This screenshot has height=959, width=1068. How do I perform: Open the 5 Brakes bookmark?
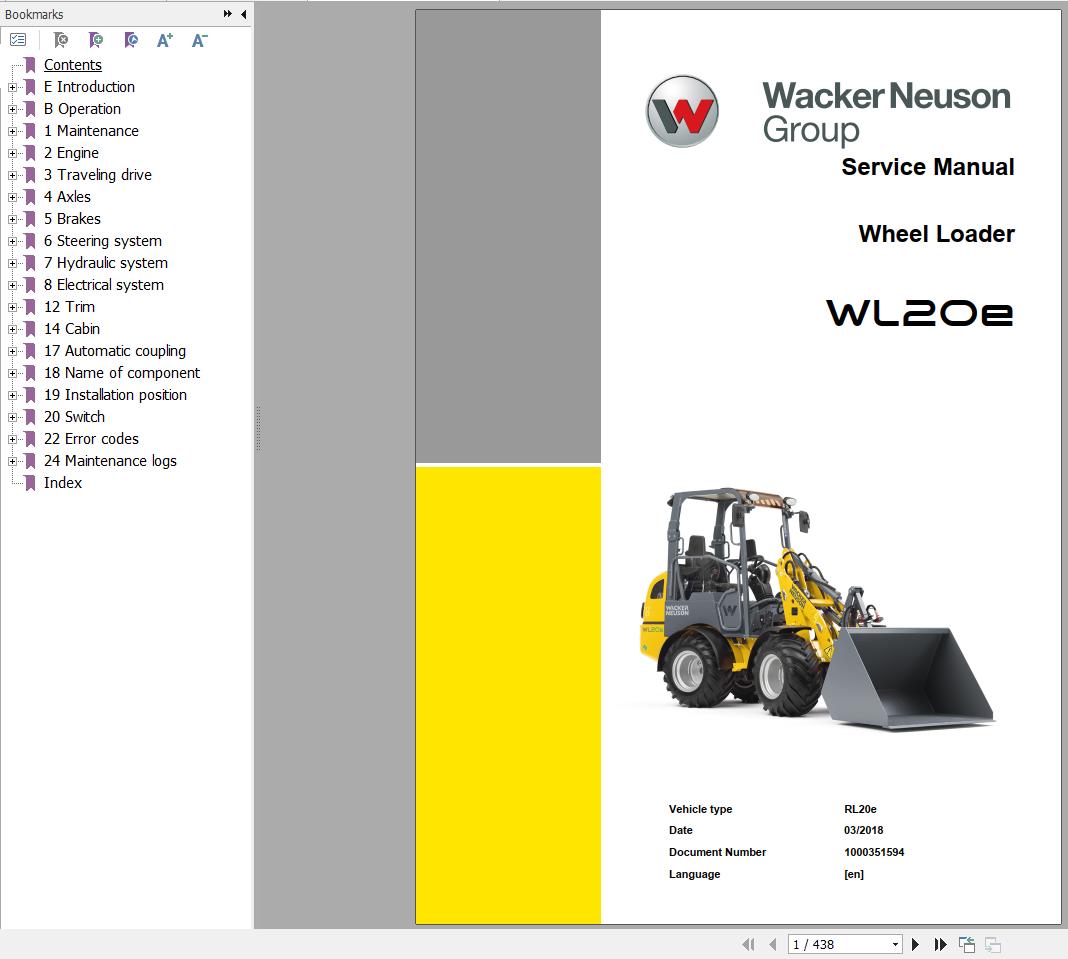(72, 219)
